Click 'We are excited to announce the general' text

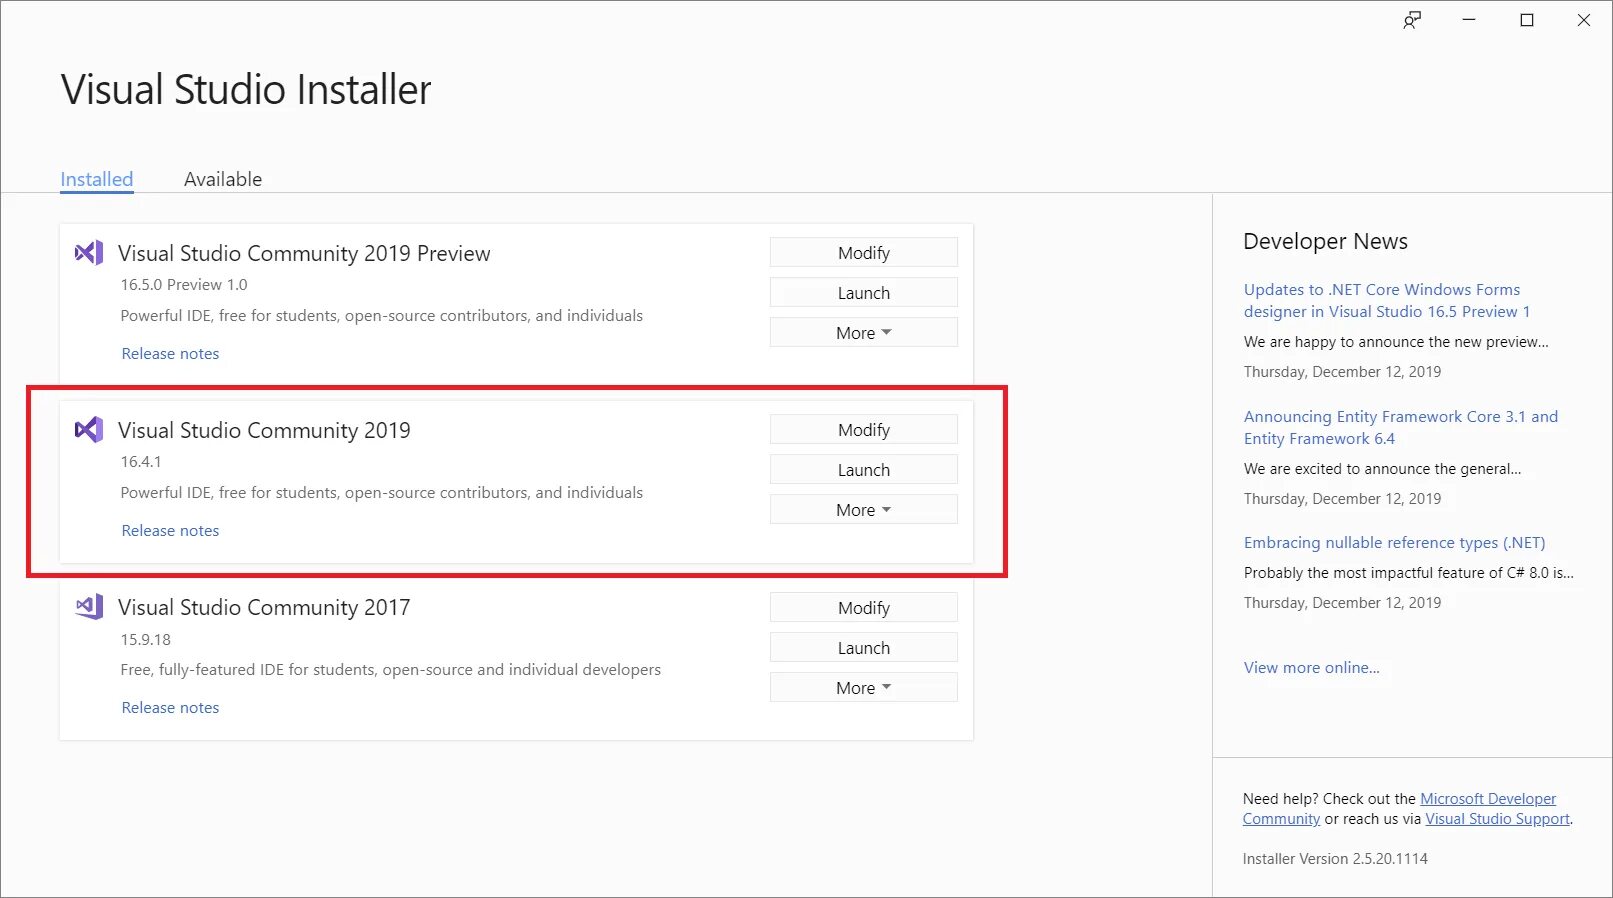tap(1382, 469)
